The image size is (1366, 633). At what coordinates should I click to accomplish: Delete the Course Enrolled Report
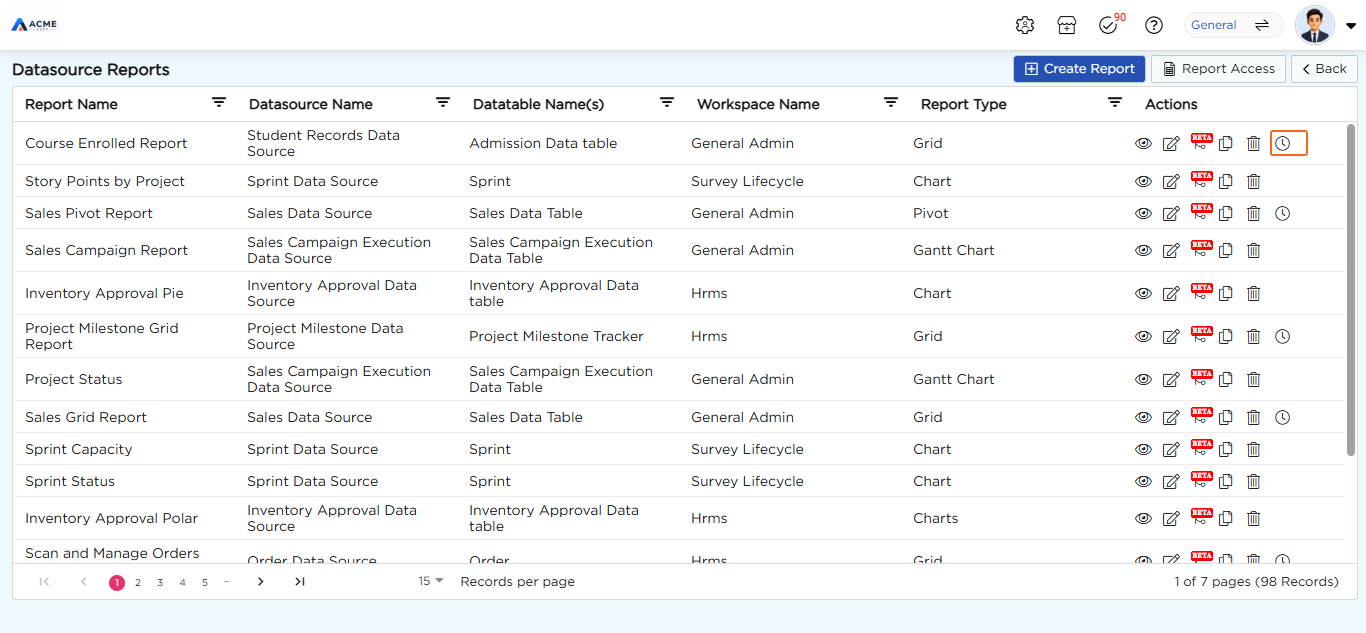(1253, 143)
